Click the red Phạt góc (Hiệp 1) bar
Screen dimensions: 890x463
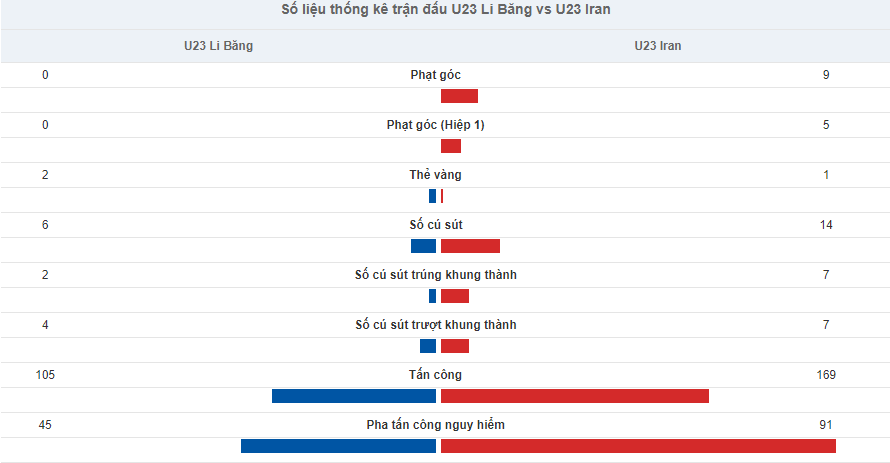click(451, 146)
